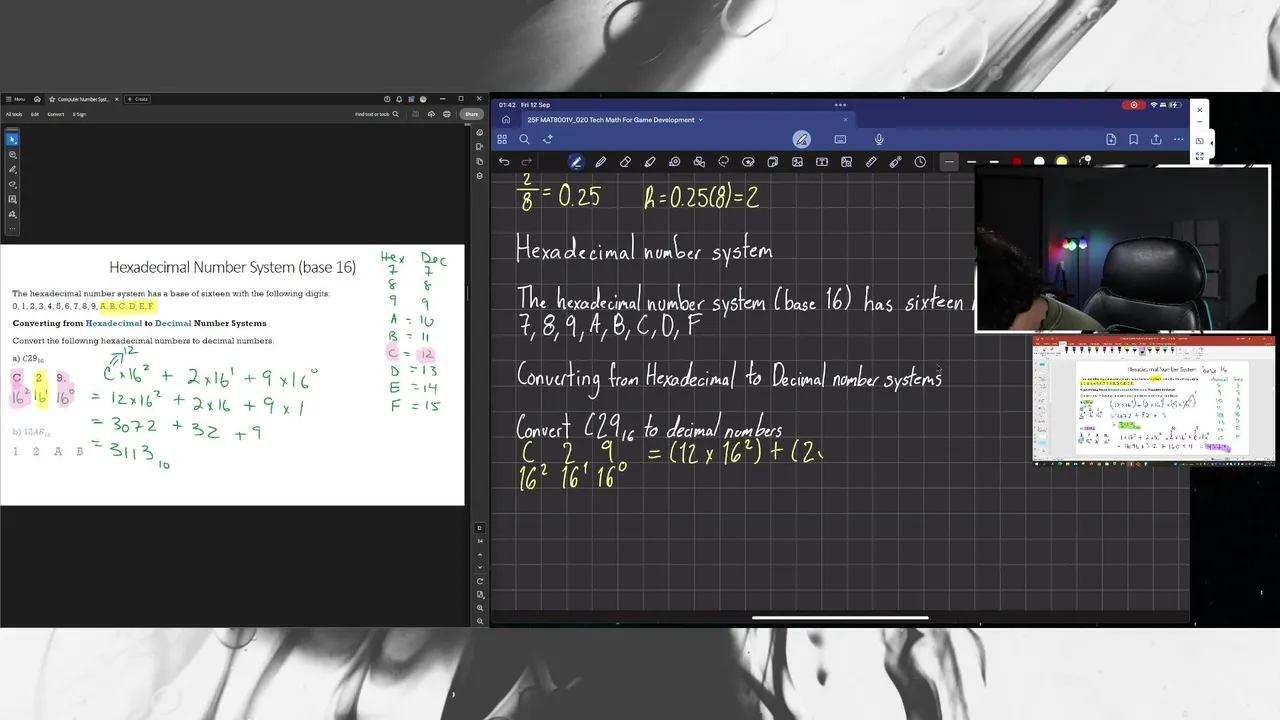Open the pages panel in PDF right rail
1280x720 pixels.
[x=480, y=161]
